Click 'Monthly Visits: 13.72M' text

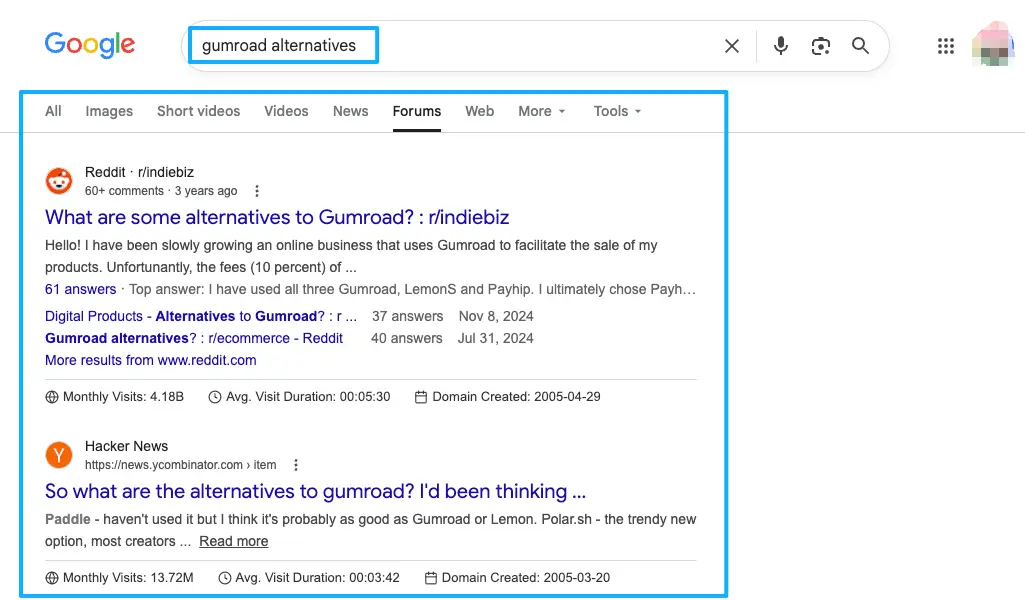[x=128, y=578]
